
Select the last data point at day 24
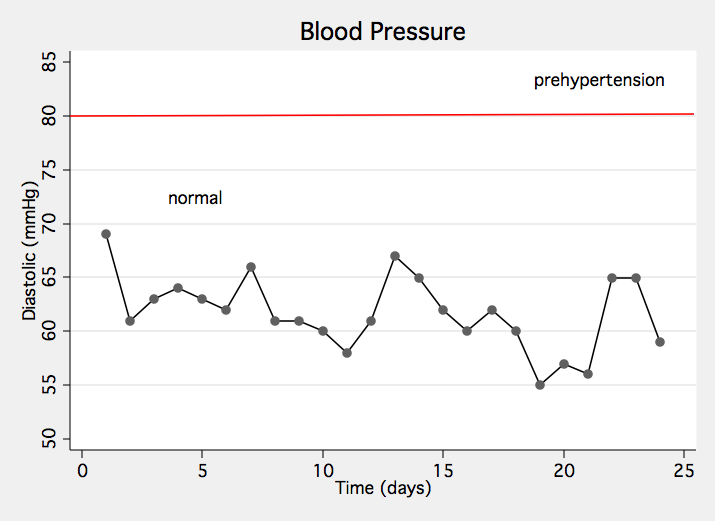click(660, 342)
